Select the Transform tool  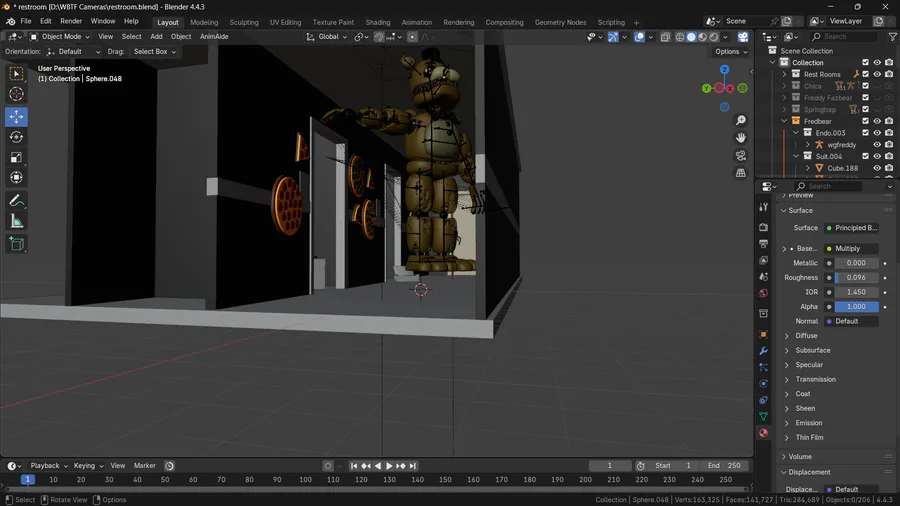click(17, 177)
